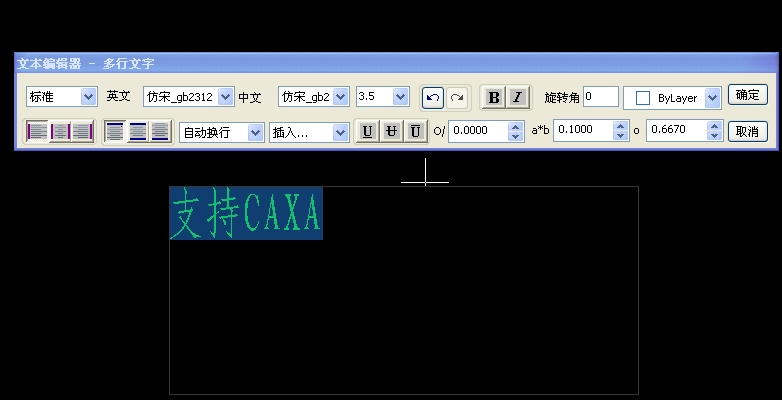This screenshot has width=782, height=400.
Task: Toggle underline formatting
Action: [x=368, y=132]
